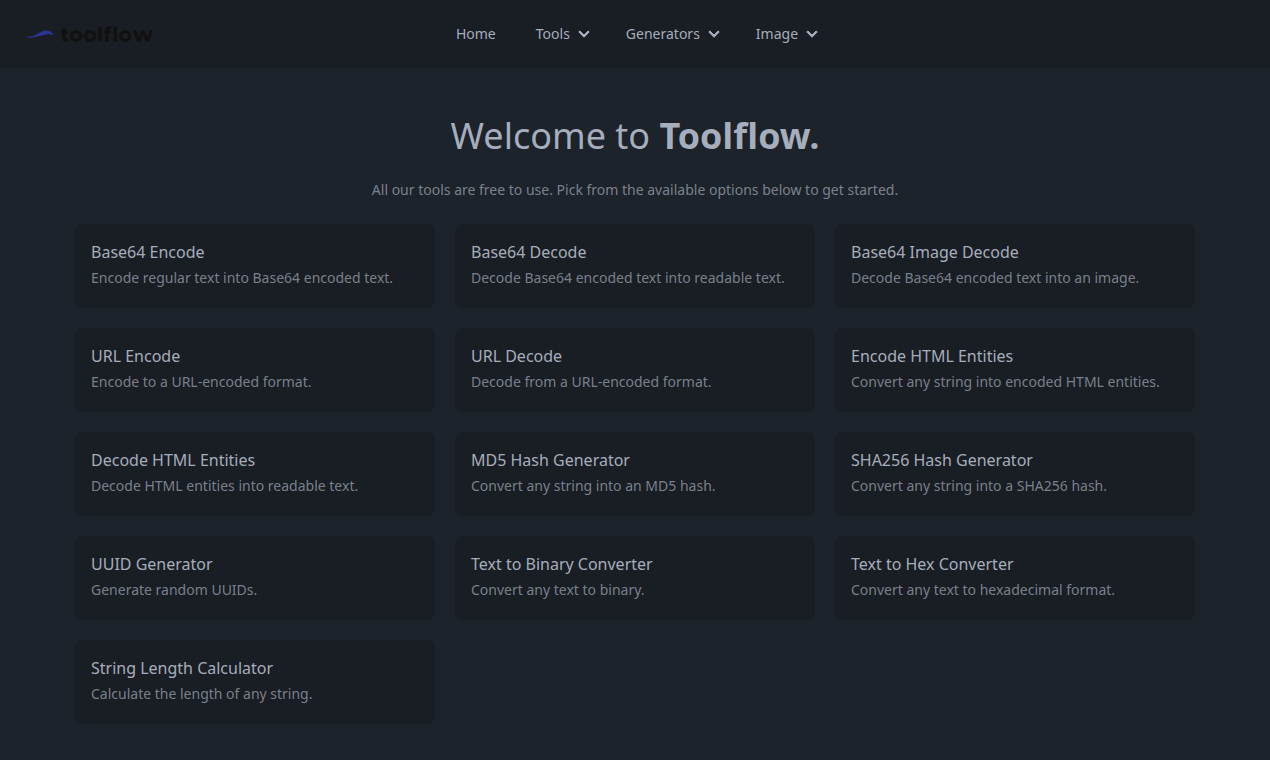The image size is (1270, 760).
Task: Select Decode HTML Entities card
Action: (x=255, y=473)
